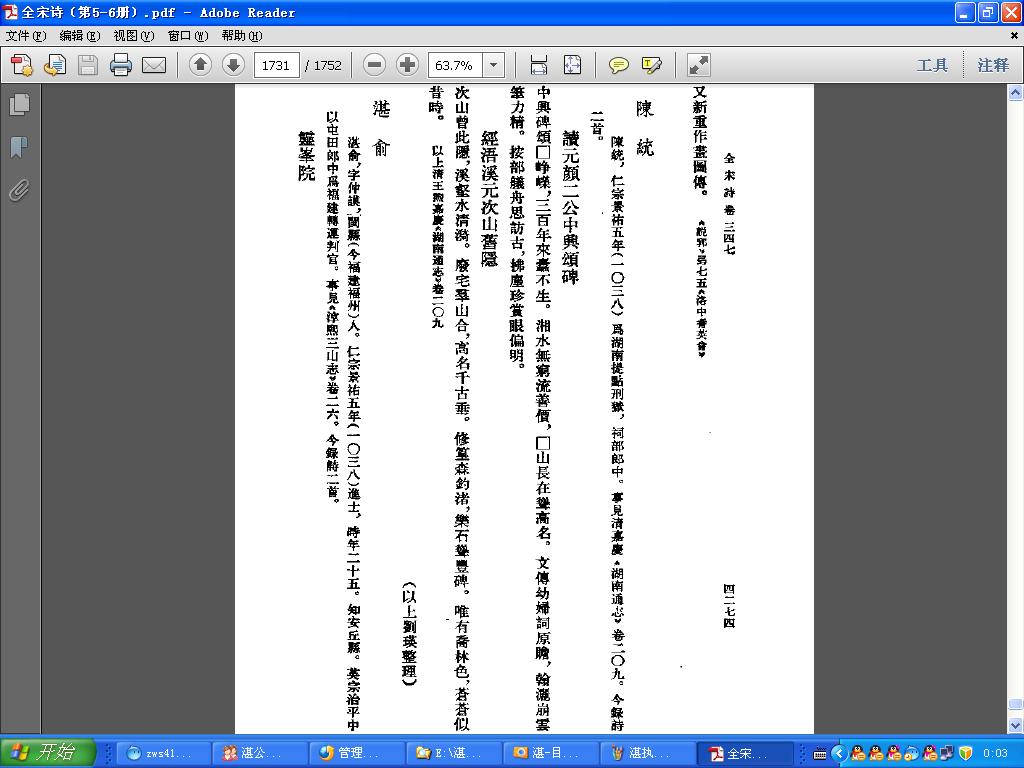1024x768 pixels.
Task: Open the 帮助 menu
Action: coord(242,35)
